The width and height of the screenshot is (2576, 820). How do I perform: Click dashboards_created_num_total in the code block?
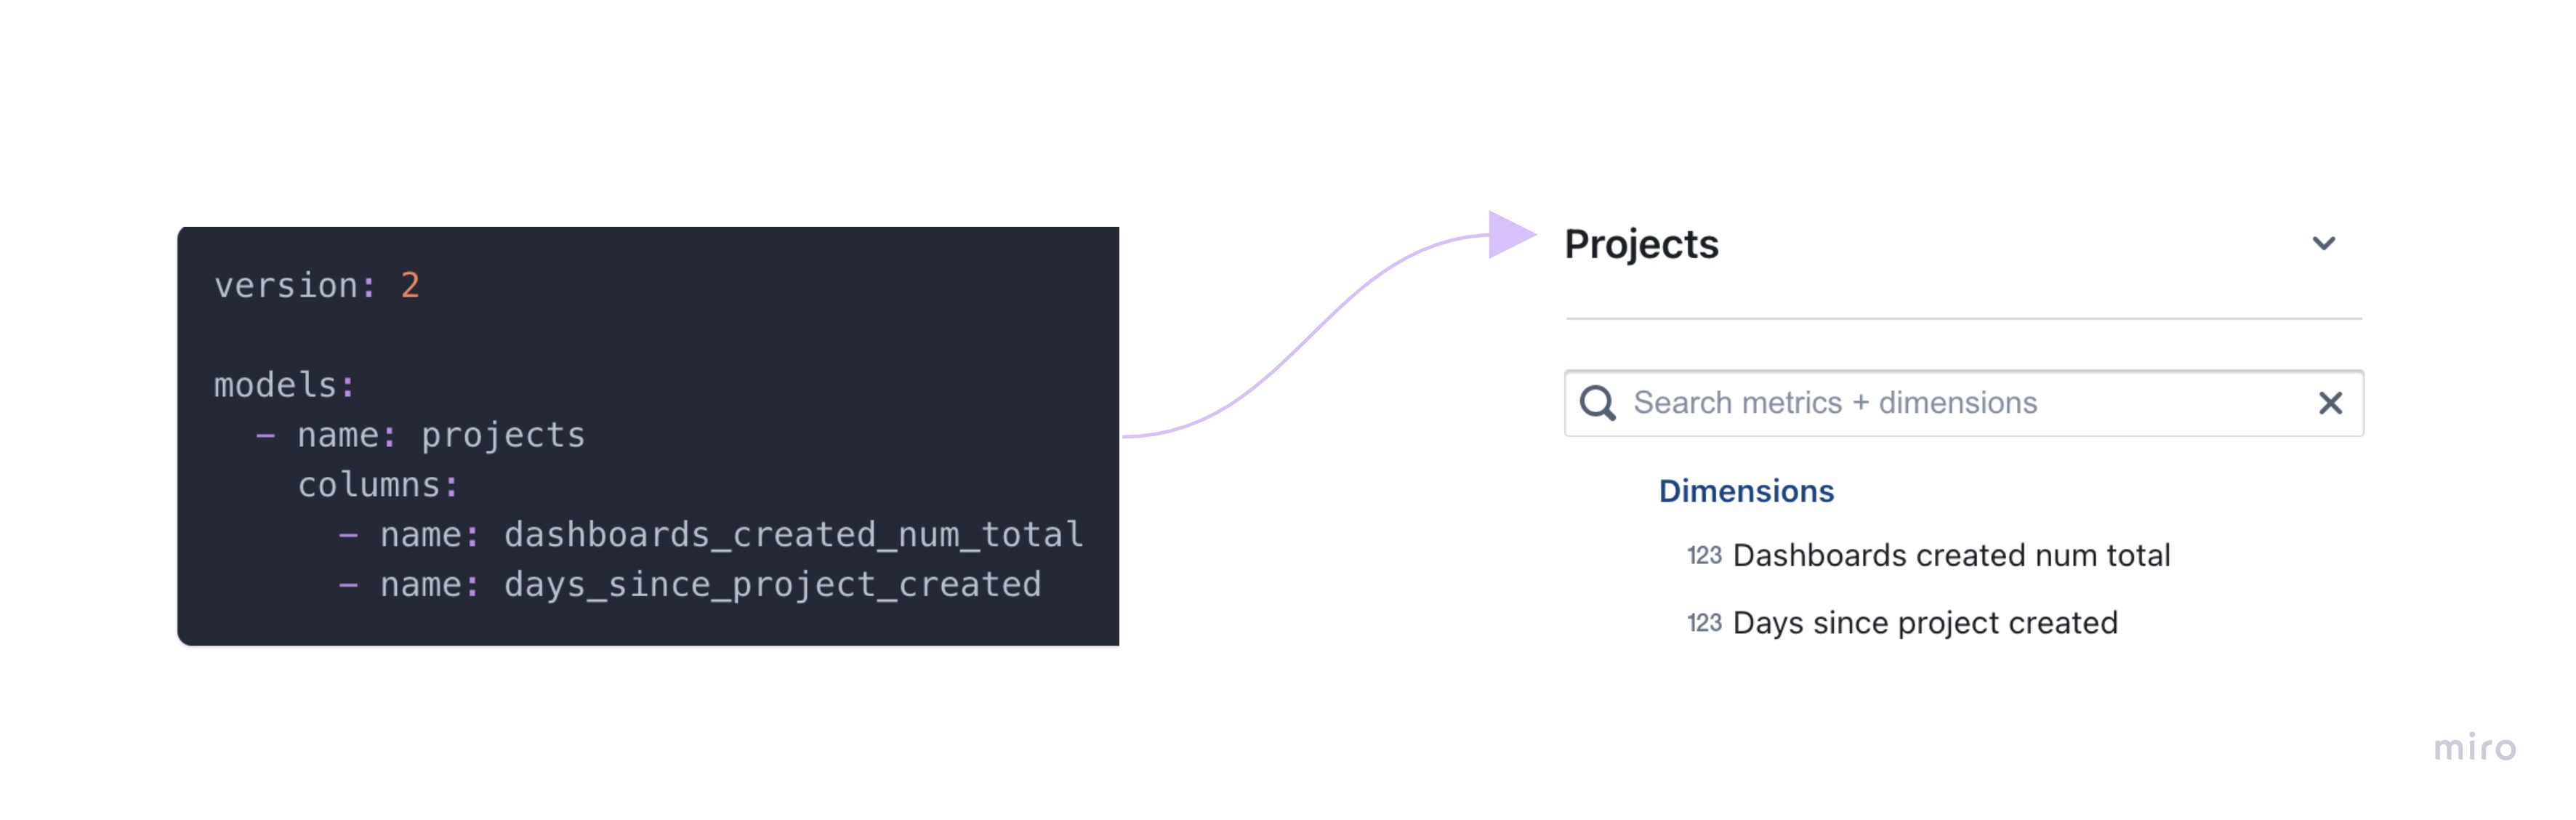(794, 535)
